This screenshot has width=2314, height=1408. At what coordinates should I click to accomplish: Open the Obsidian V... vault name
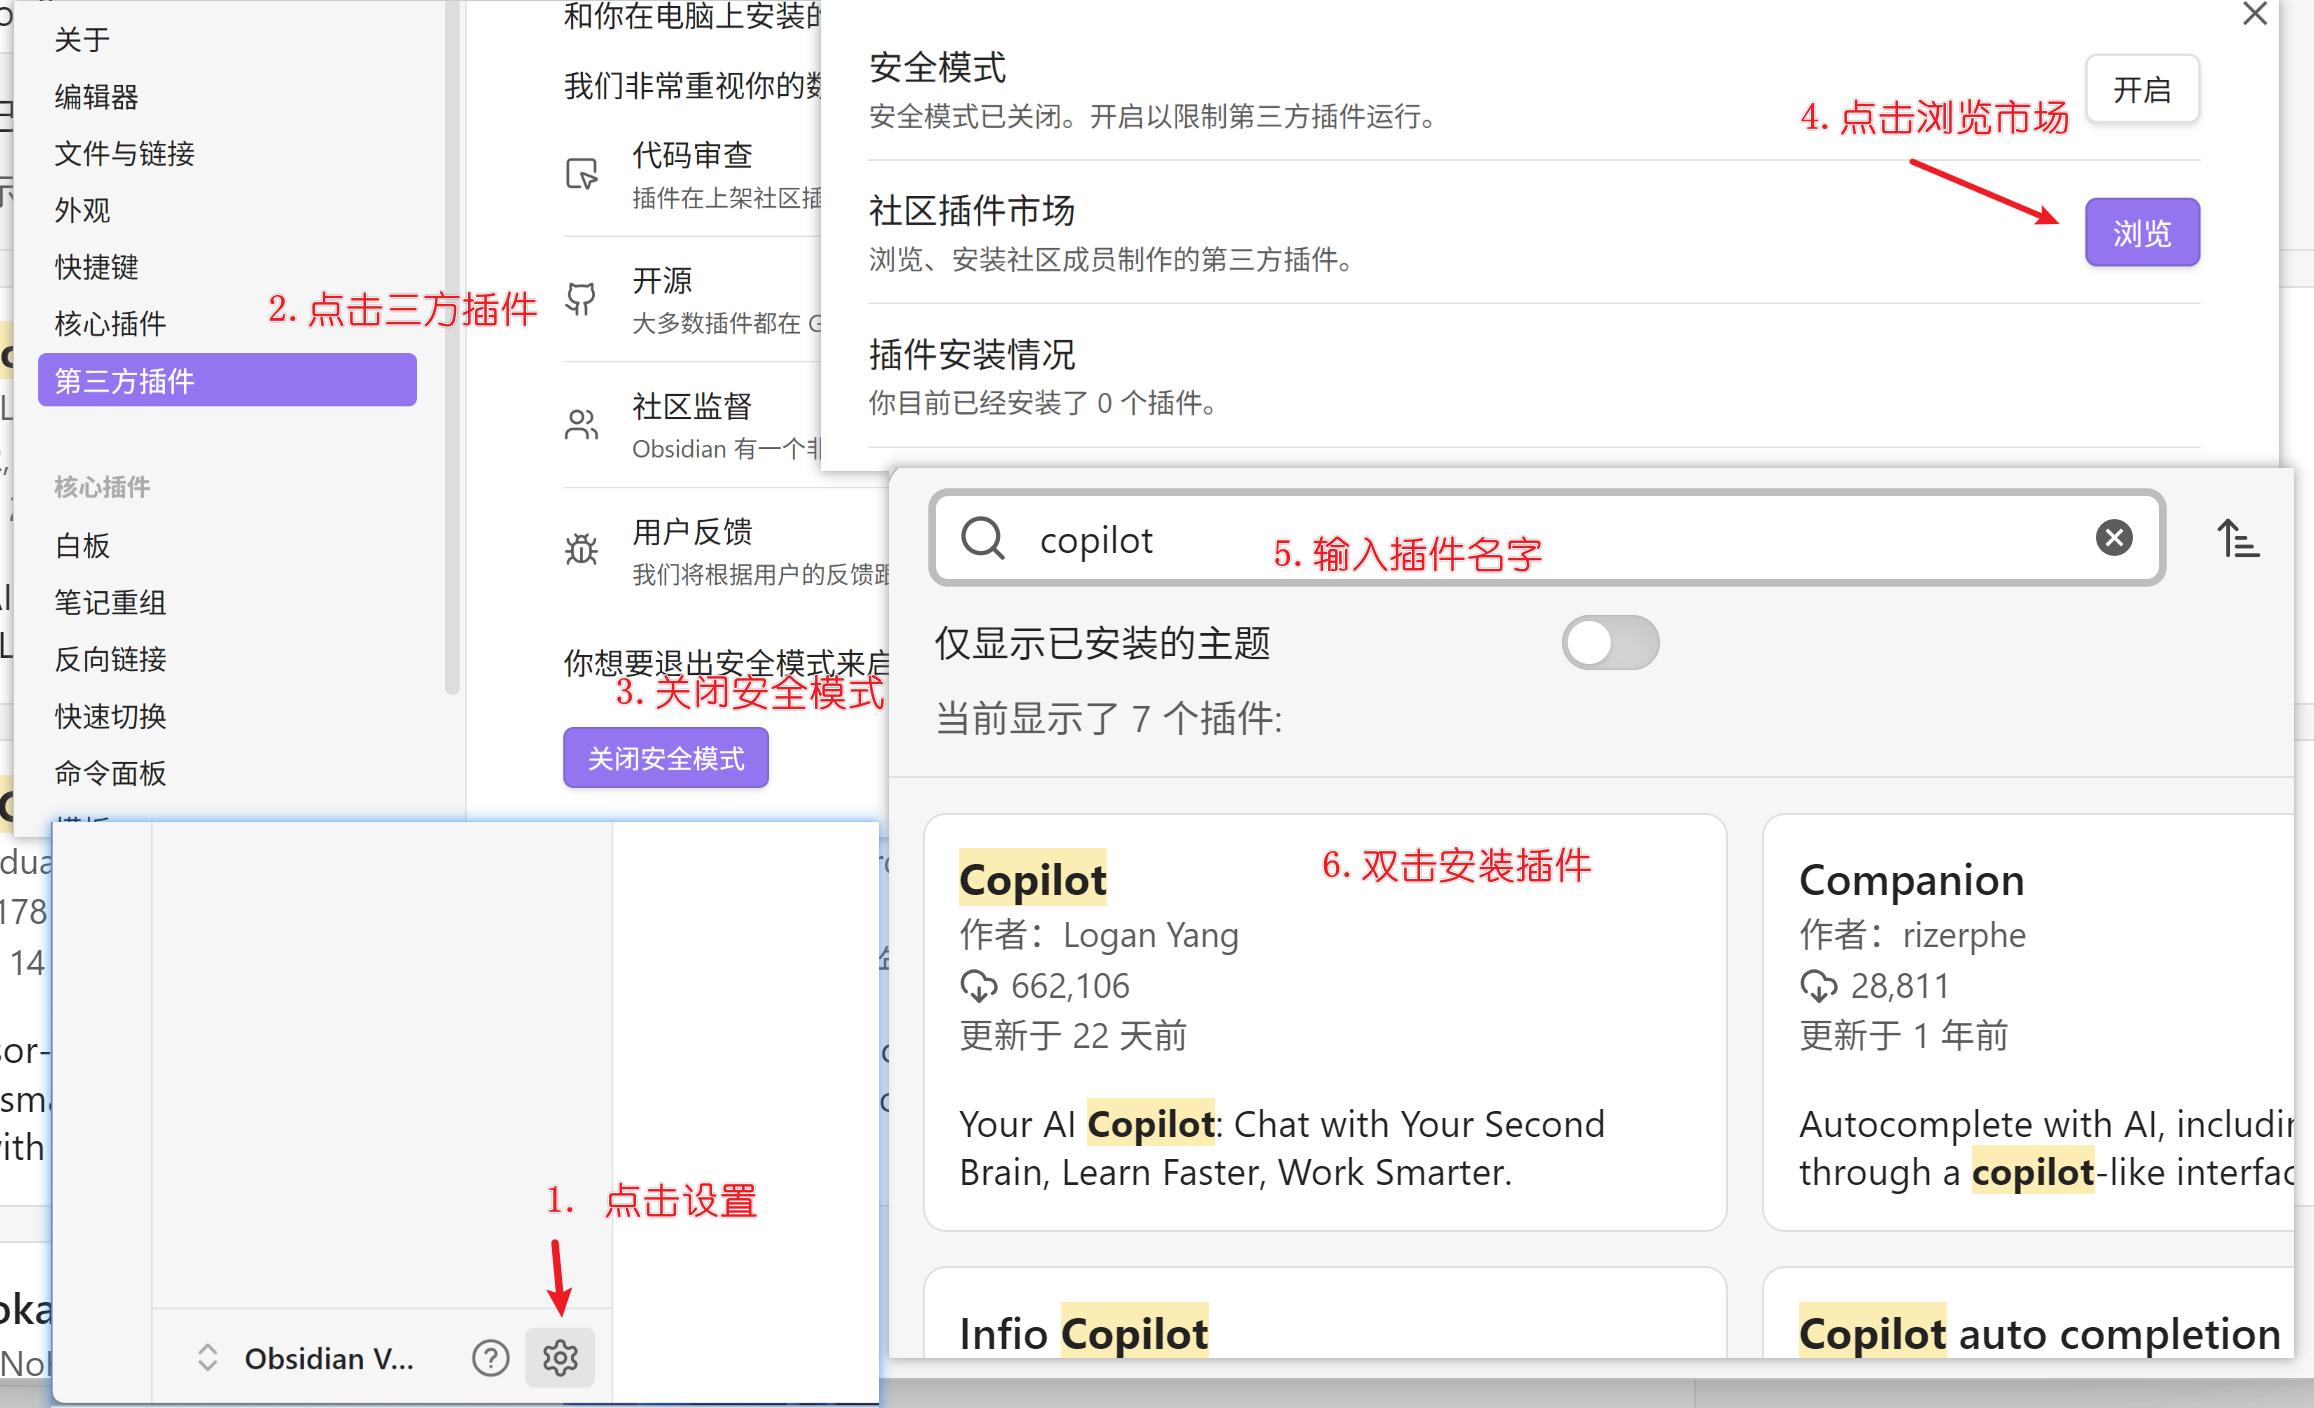(329, 1358)
